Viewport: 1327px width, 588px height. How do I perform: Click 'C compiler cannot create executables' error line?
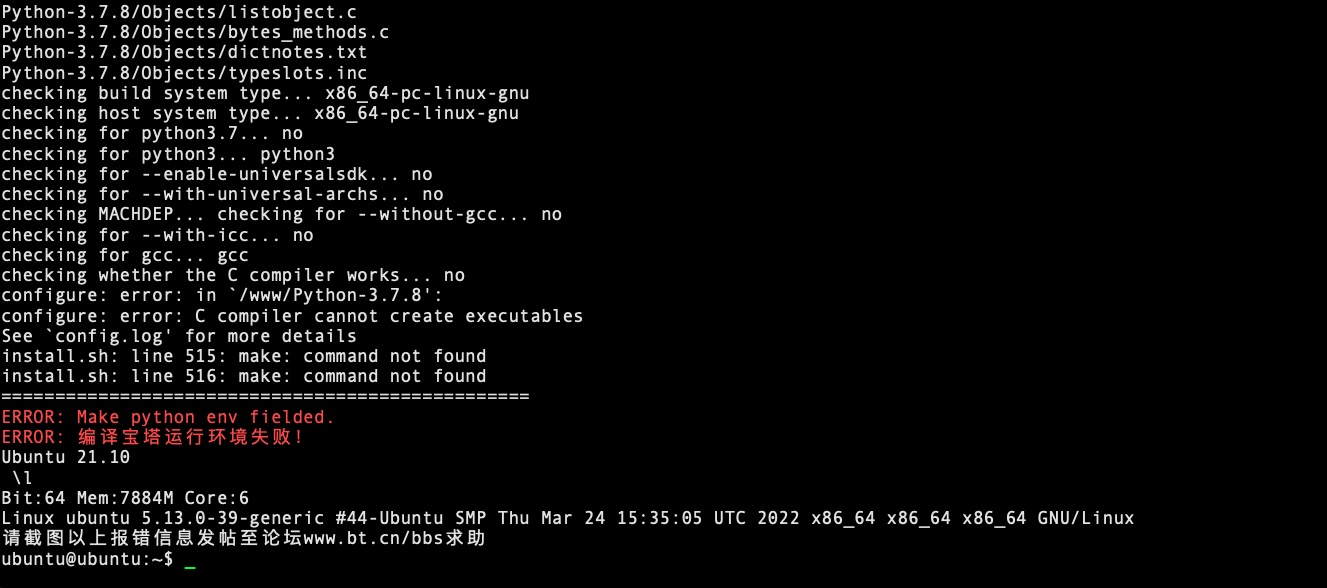coord(292,316)
